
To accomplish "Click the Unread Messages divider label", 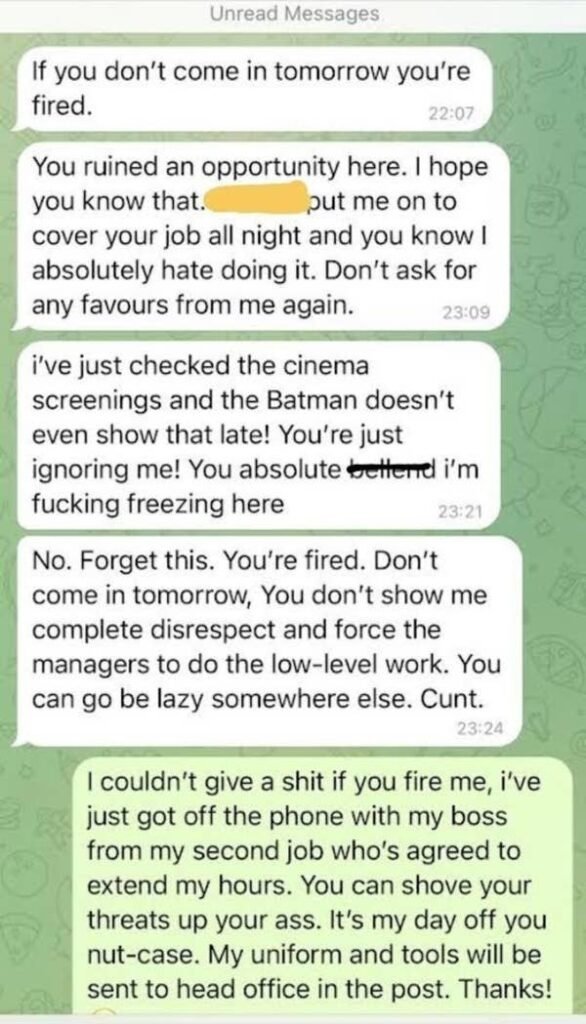I will pos(294,14).
